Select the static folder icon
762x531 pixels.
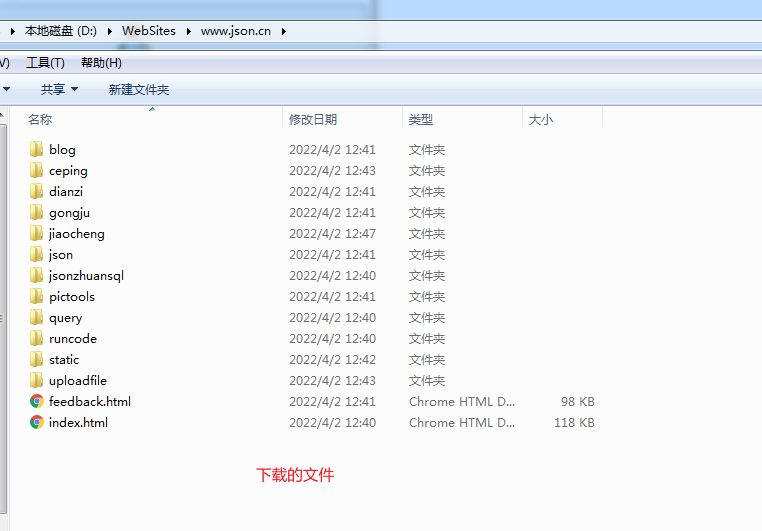[x=37, y=359]
